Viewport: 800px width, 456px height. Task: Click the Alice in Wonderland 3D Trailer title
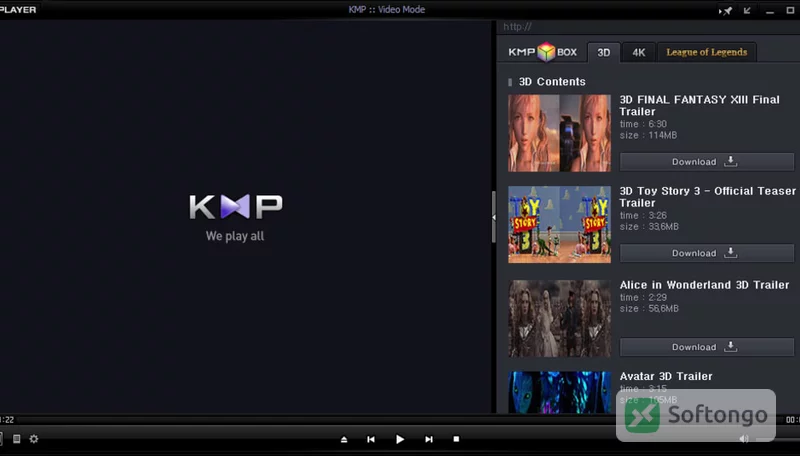(x=704, y=285)
